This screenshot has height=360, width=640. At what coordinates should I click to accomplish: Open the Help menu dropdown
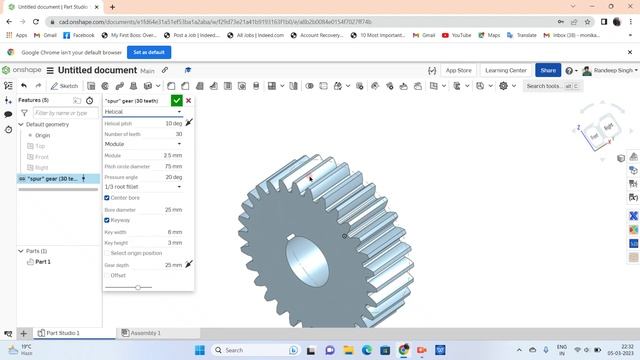tap(571, 71)
